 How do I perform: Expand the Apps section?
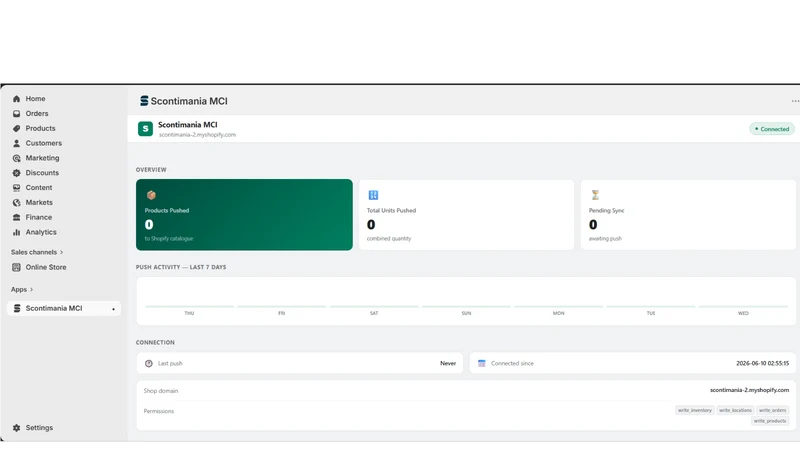coord(22,289)
